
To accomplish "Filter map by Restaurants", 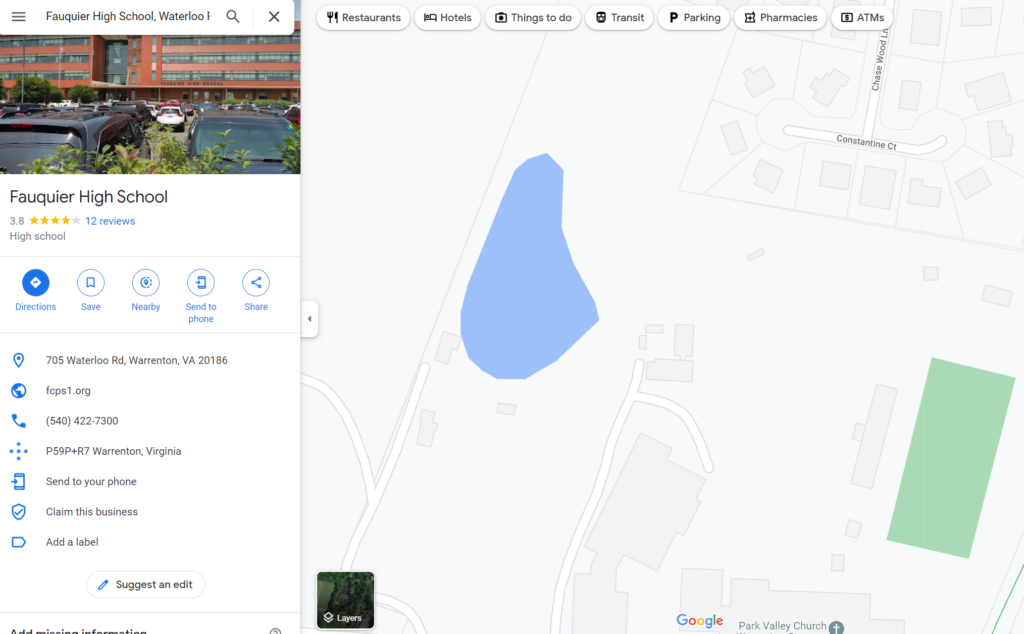I will tap(363, 18).
